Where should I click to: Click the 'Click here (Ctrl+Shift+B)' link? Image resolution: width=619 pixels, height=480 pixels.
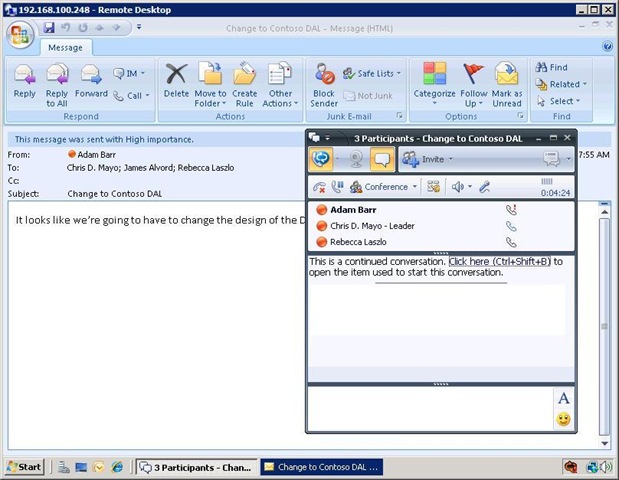[x=499, y=261]
